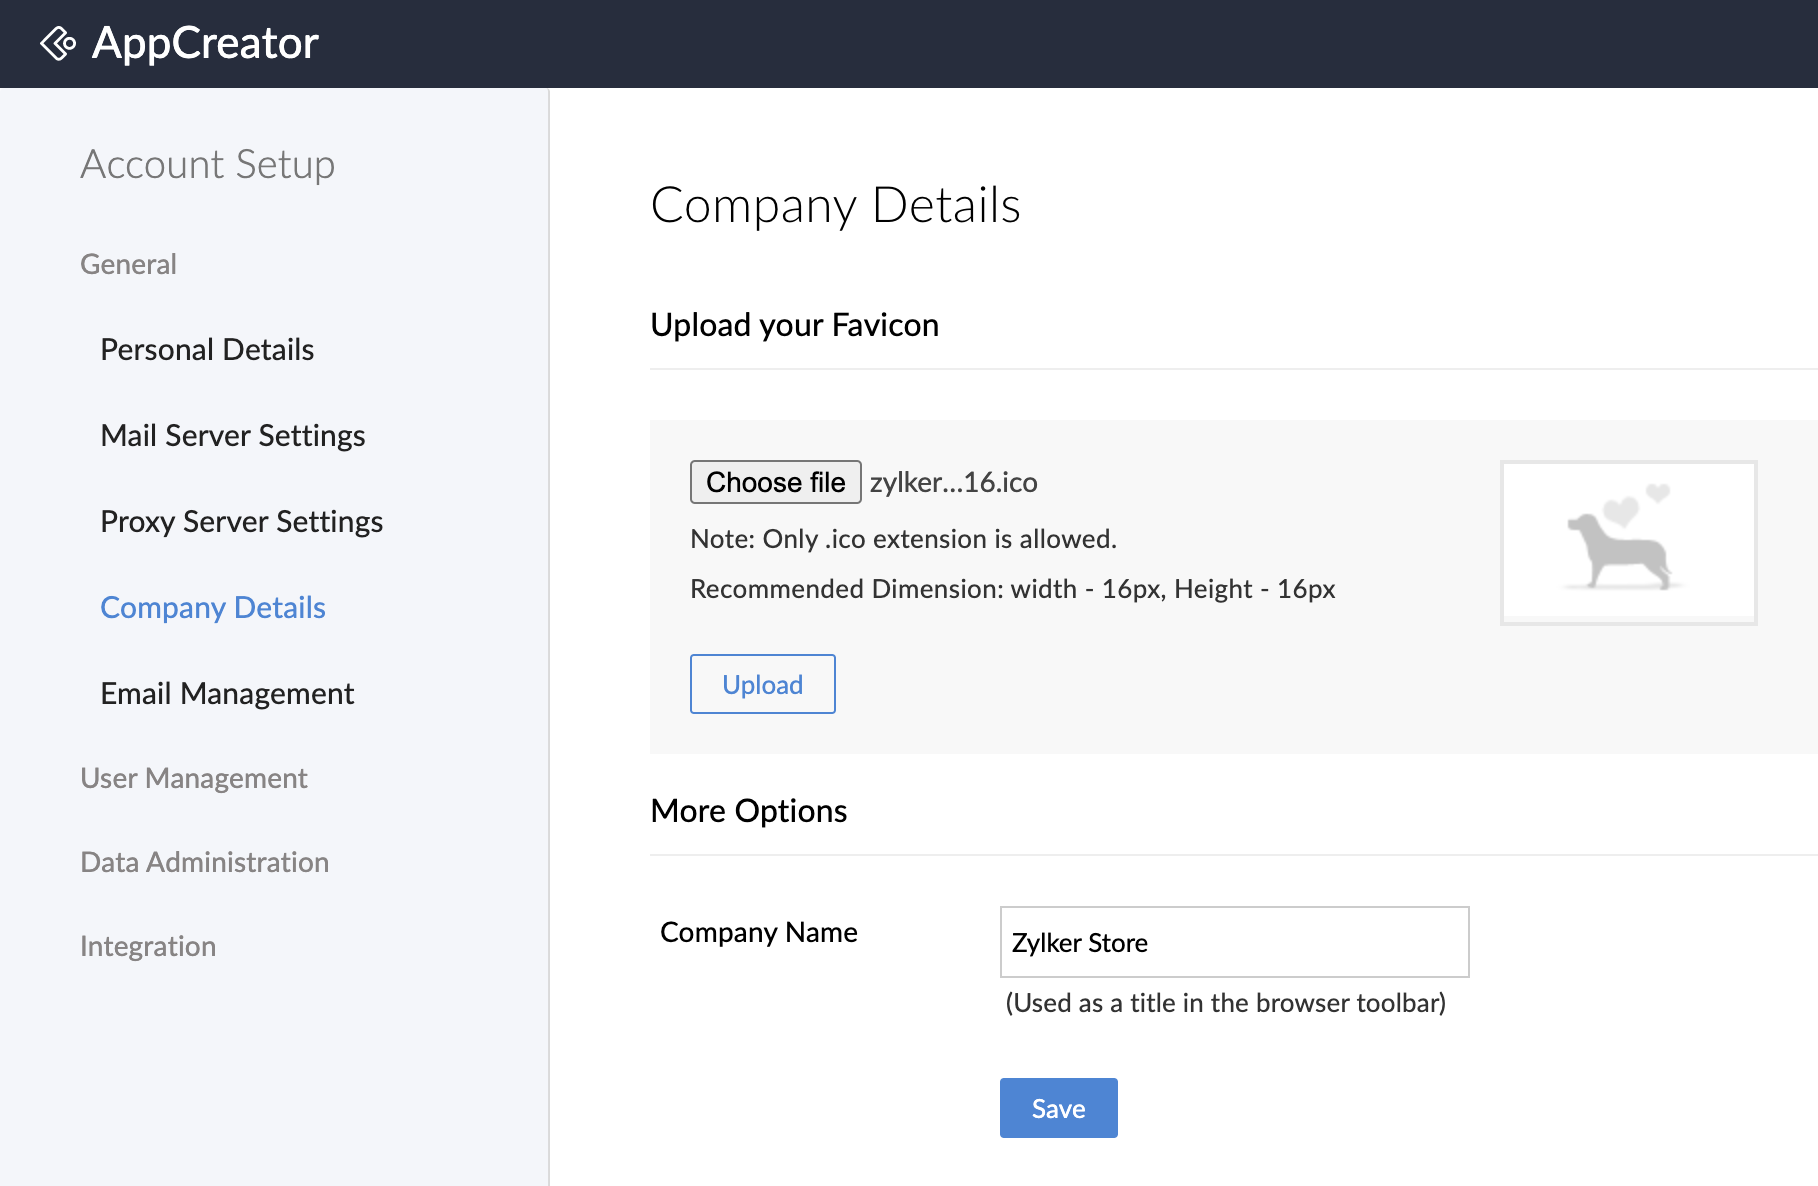Focus the Company Name text field
This screenshot has width=1818, height=1186.
[1234, 942]
